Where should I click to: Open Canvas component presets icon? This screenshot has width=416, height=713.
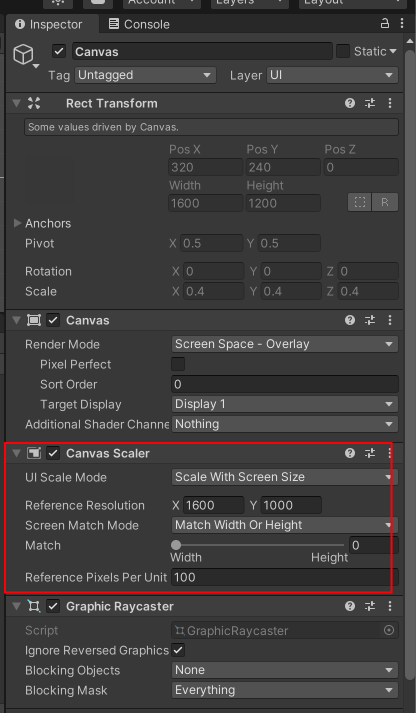pos(370,320)
